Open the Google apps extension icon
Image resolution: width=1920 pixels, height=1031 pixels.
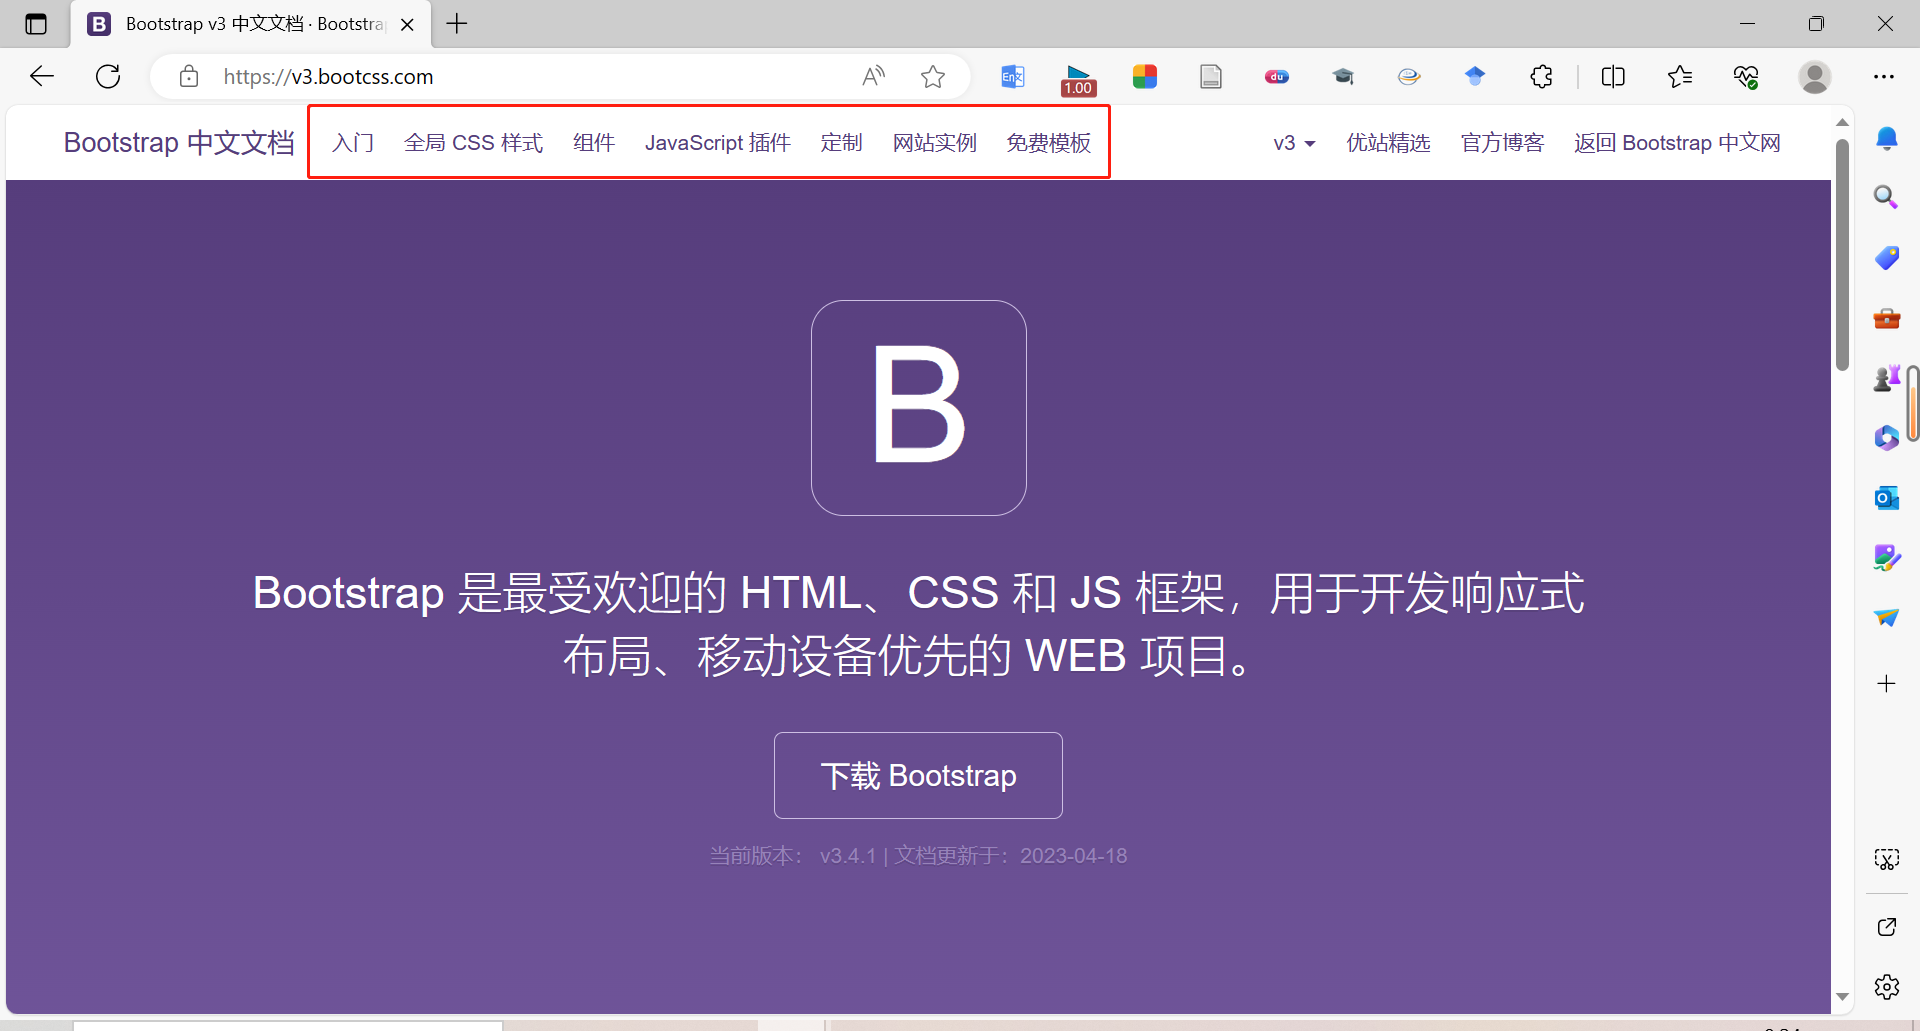(1145, 76)
